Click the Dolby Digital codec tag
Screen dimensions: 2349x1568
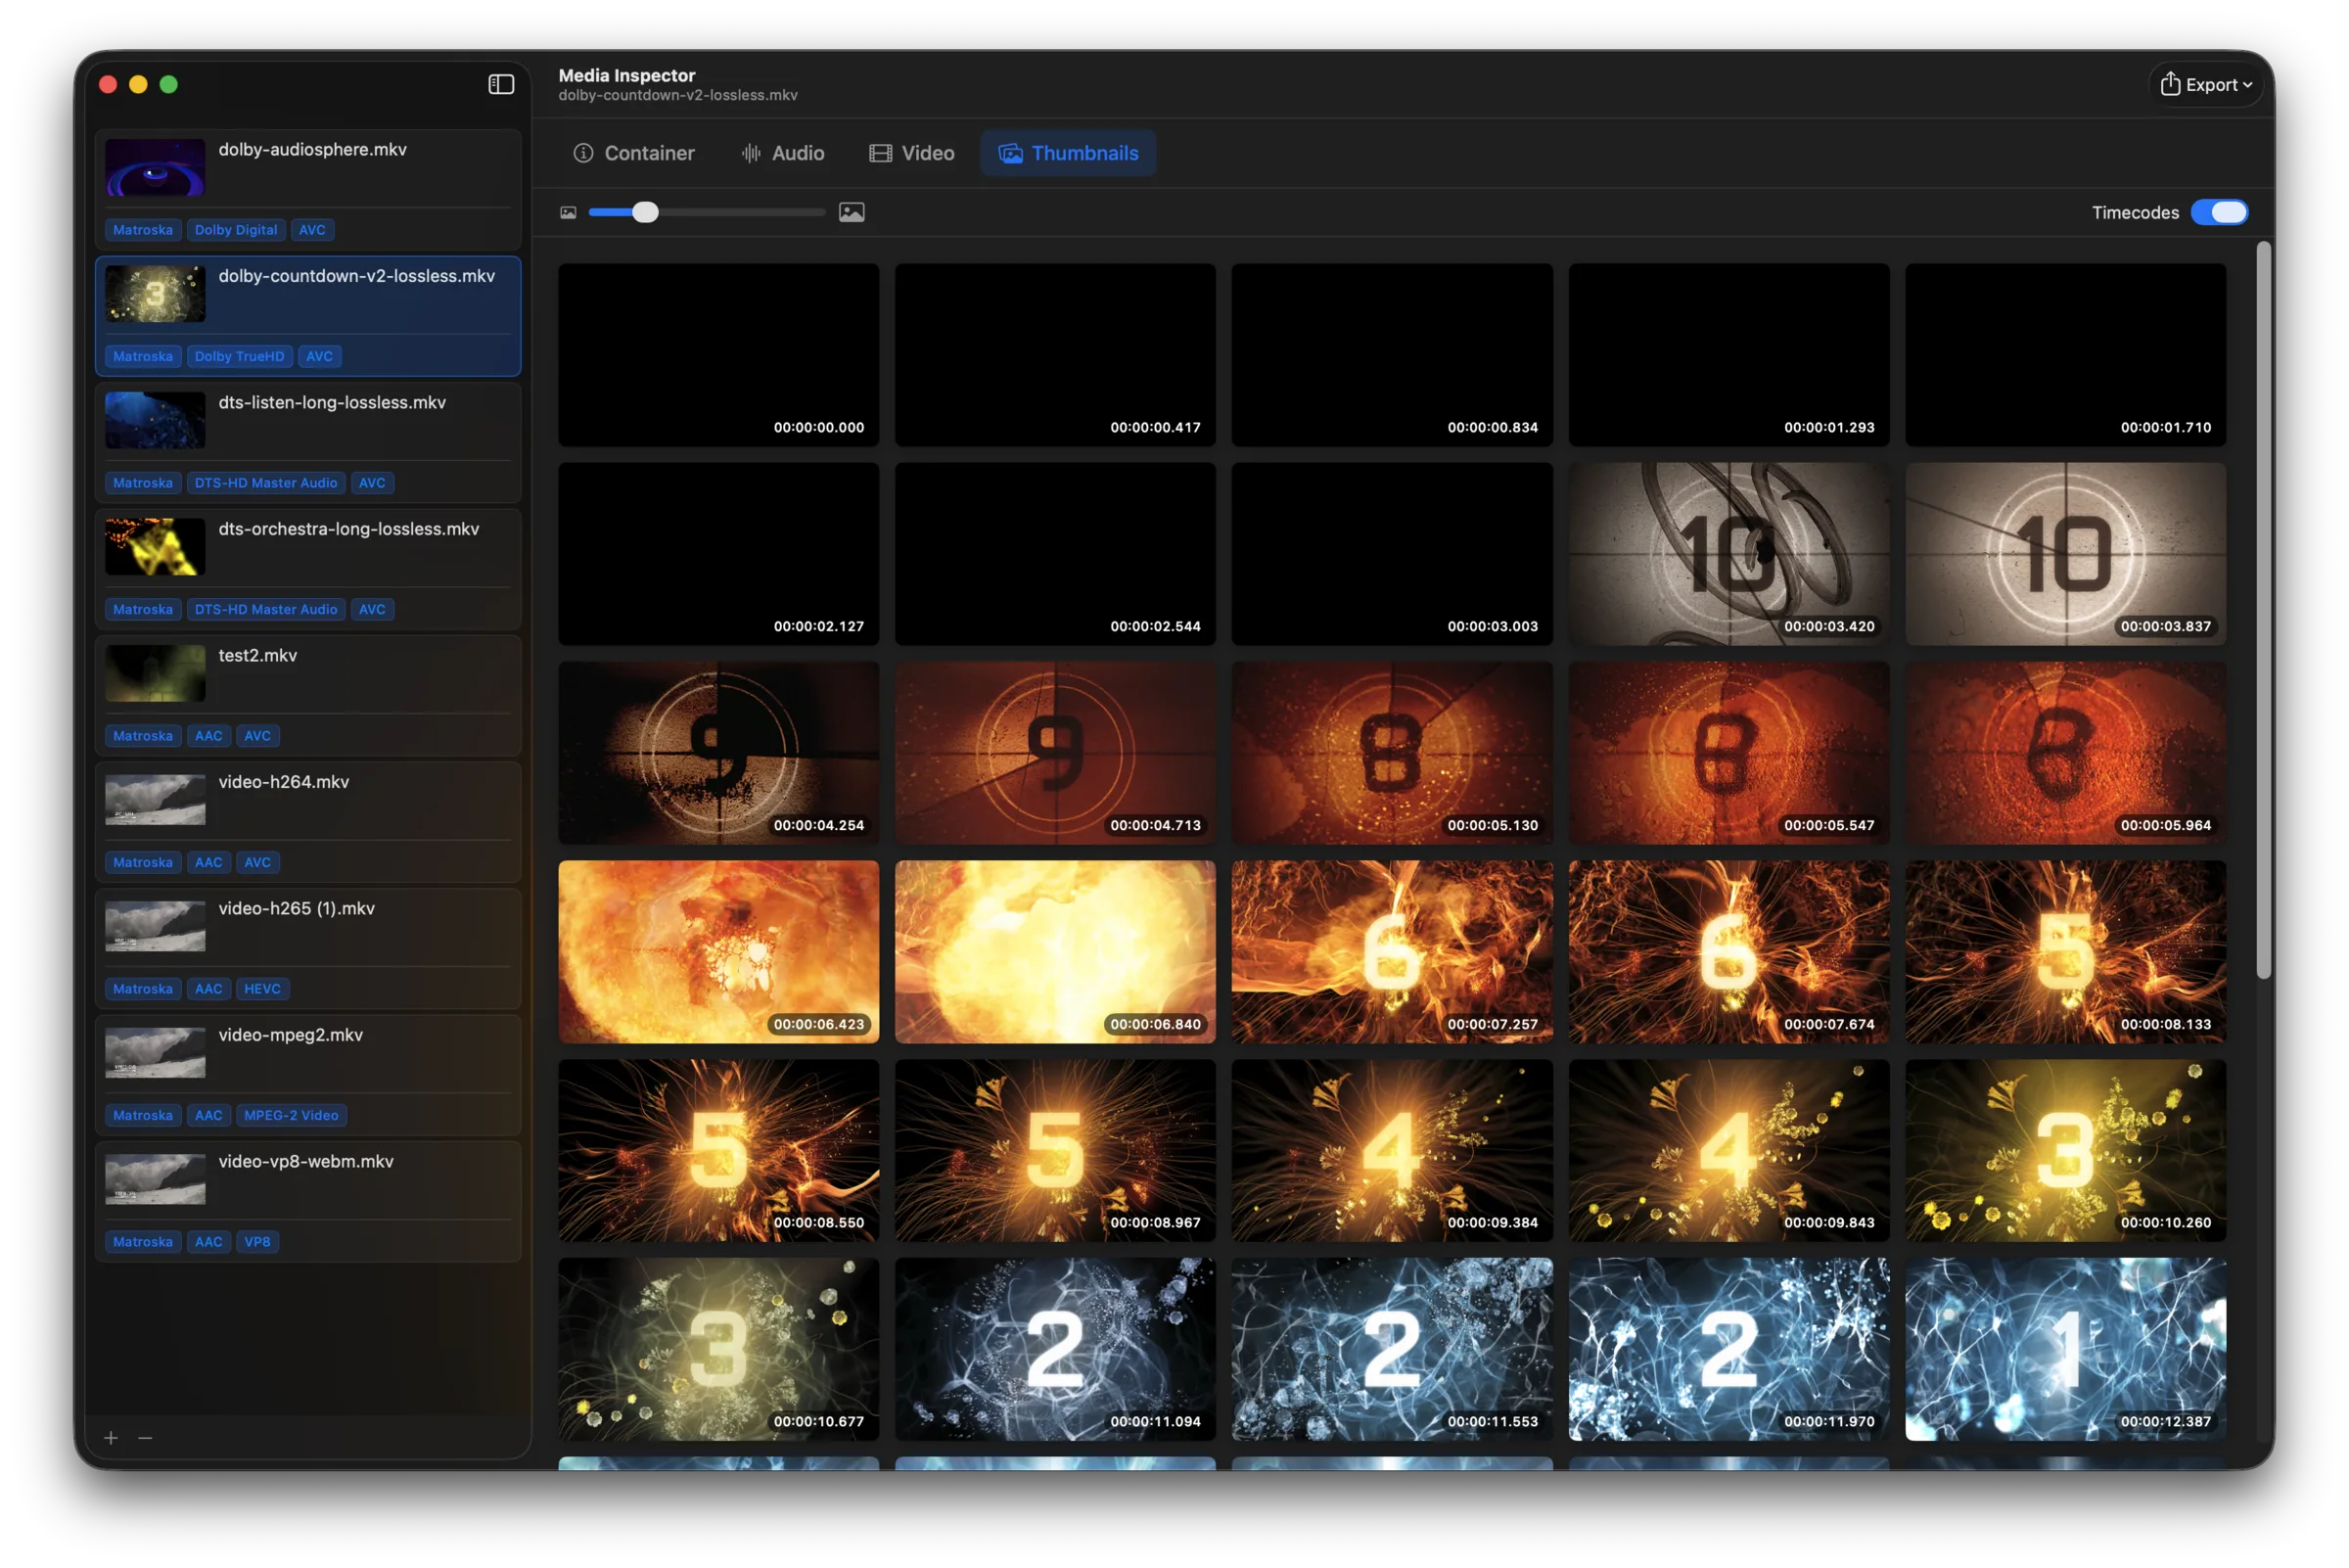point(236,230)
